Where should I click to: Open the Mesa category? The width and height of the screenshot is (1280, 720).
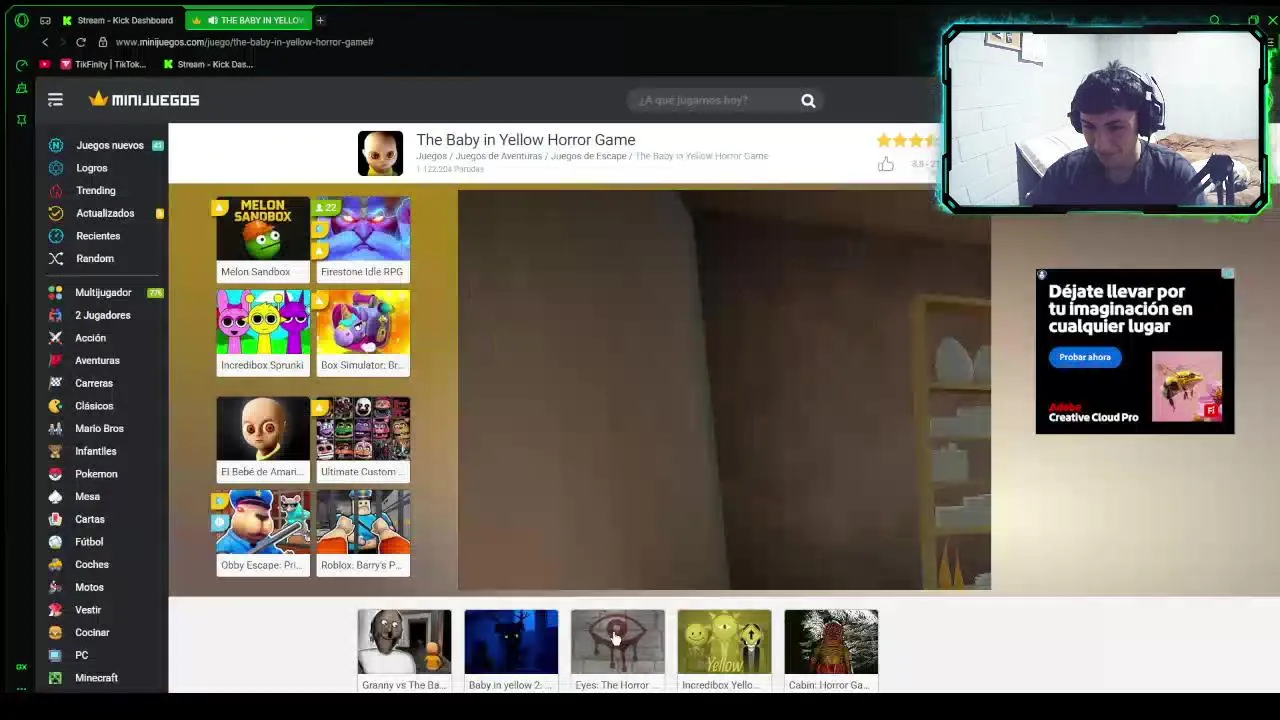pos(87,496)
